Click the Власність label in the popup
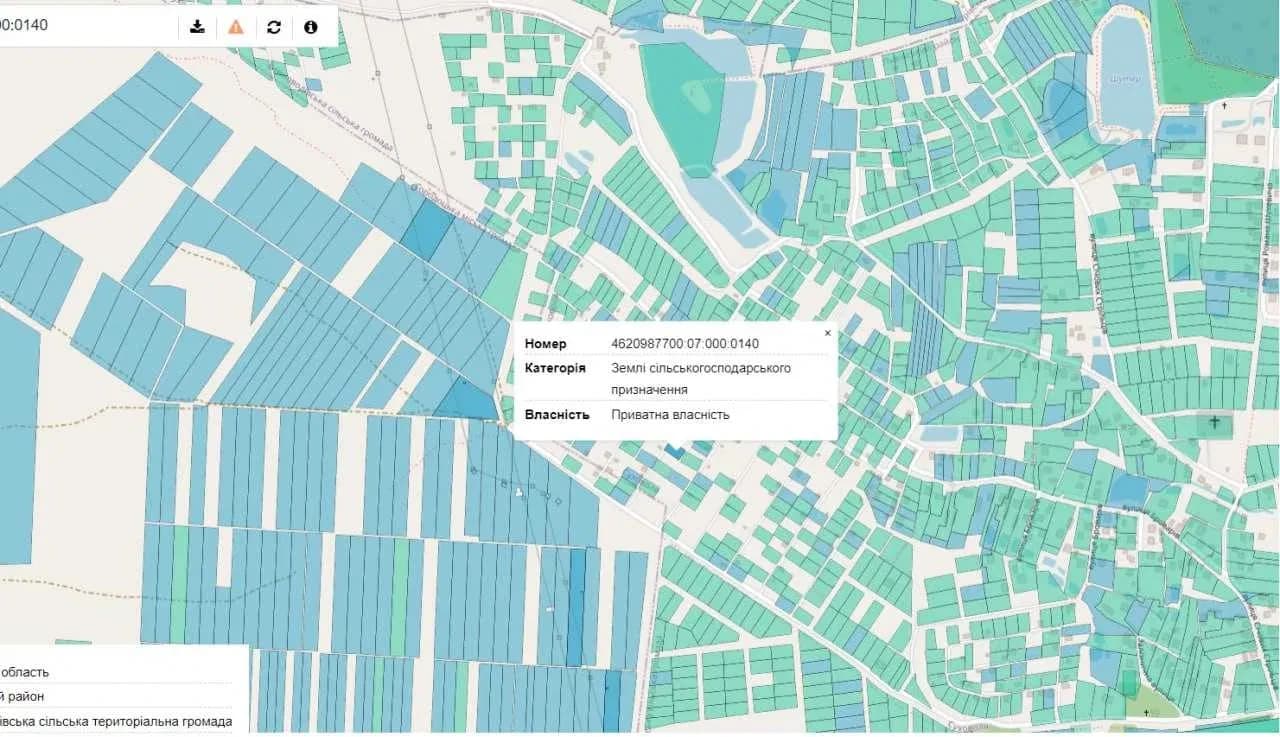This screenshot has width=1280, height=737. [x=557, y=414]
